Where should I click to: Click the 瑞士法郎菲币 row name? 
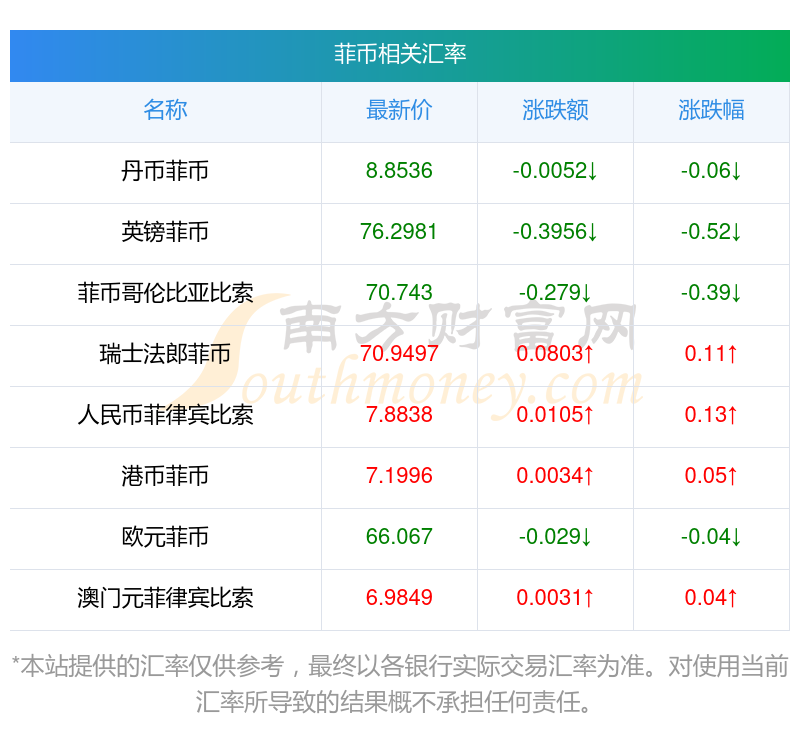[x=165, y=354]
